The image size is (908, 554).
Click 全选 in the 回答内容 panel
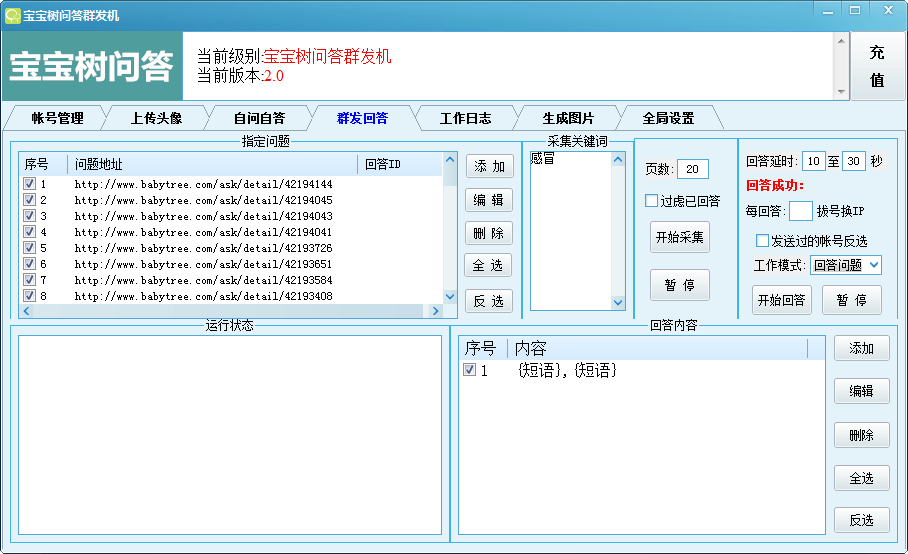[862, 478]
